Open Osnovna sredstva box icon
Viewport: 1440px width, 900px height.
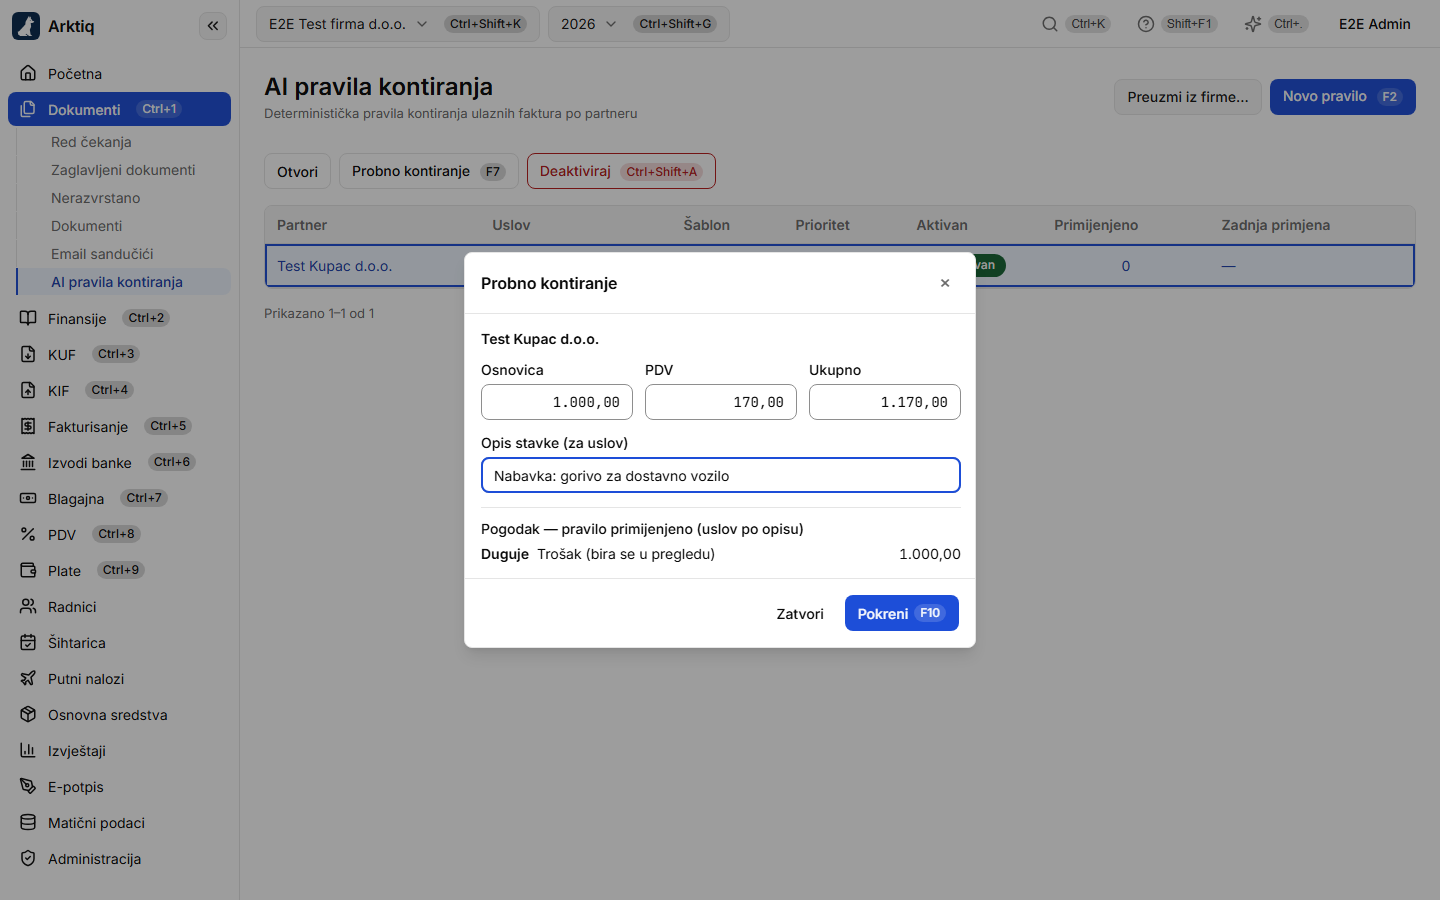tap(28, 714)
